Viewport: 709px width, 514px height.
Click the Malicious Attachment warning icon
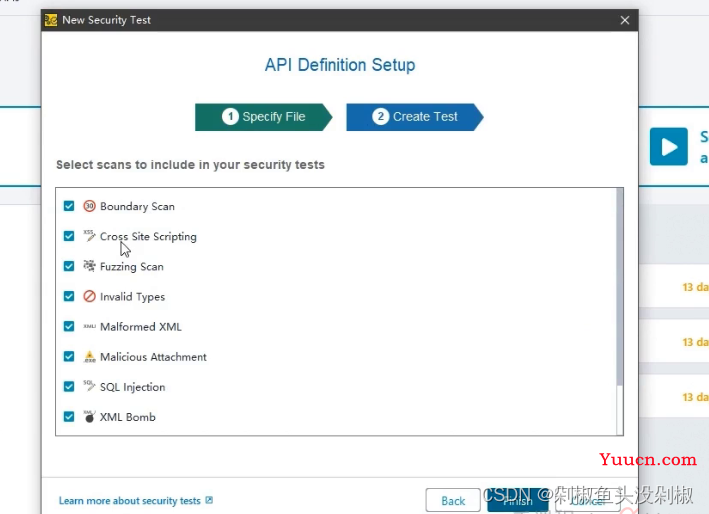click(x=89, y=356)
